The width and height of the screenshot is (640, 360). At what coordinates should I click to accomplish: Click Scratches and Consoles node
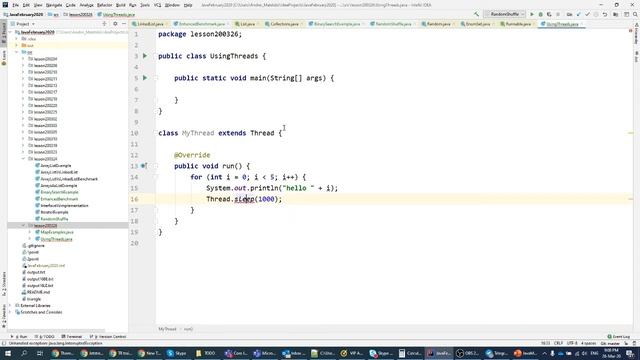pyautogui.click(x=41, y=312)
